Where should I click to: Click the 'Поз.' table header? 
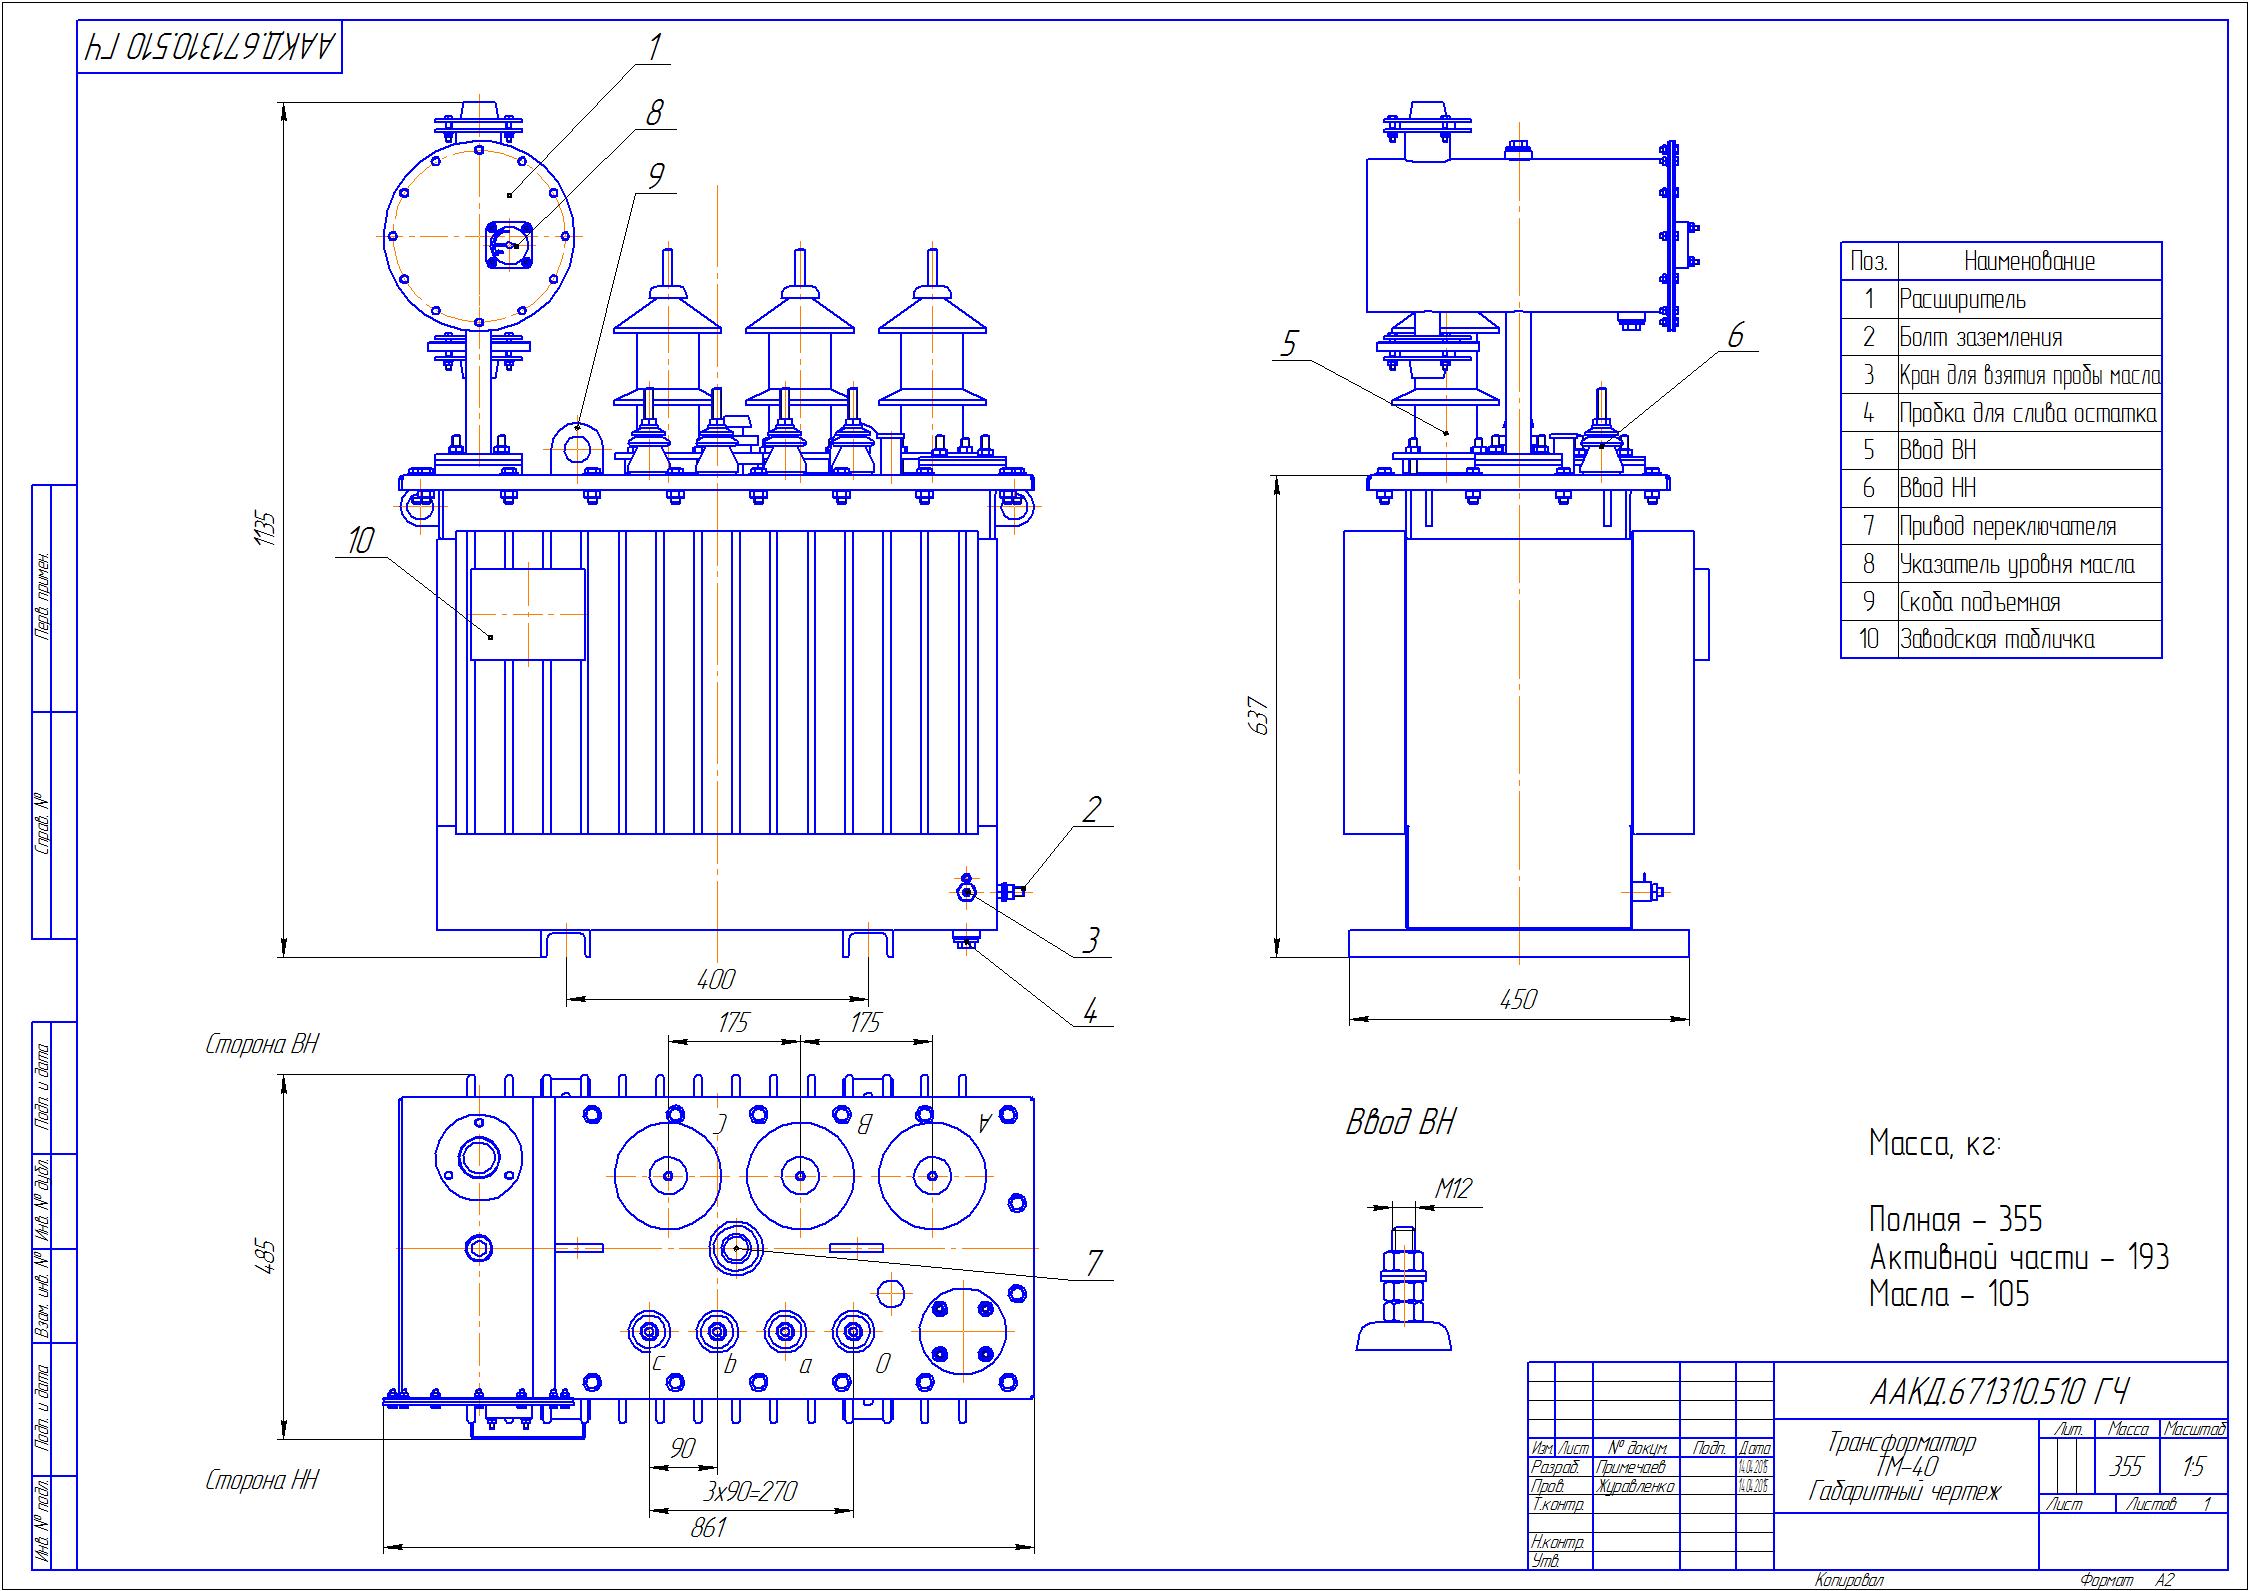click(x=1869, y=262)
